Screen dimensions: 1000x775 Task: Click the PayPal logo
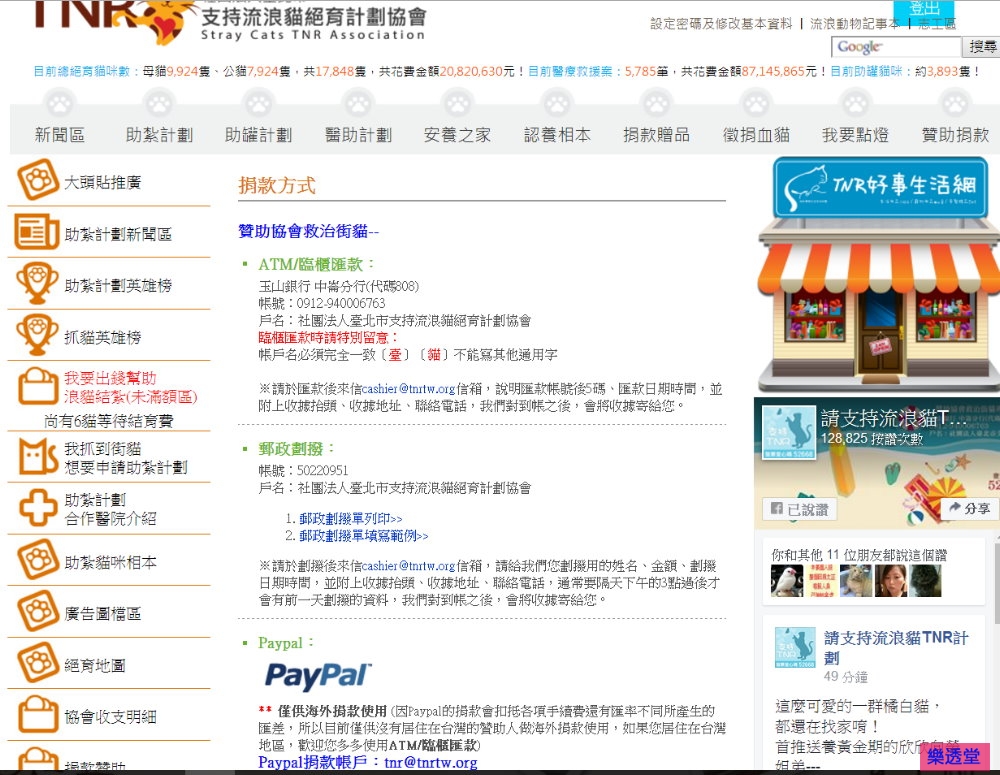click(x=317, y=676)
